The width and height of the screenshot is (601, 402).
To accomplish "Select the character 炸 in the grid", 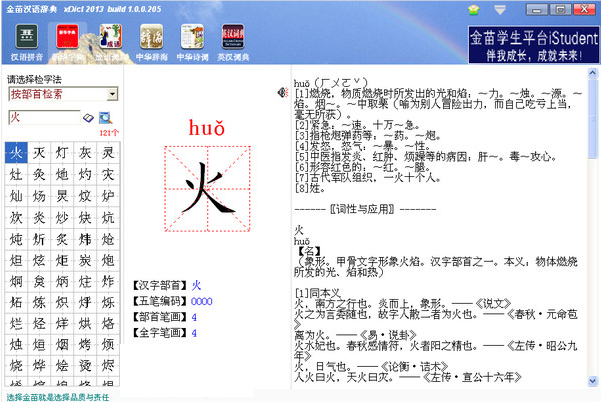I will tap(108, 281).
